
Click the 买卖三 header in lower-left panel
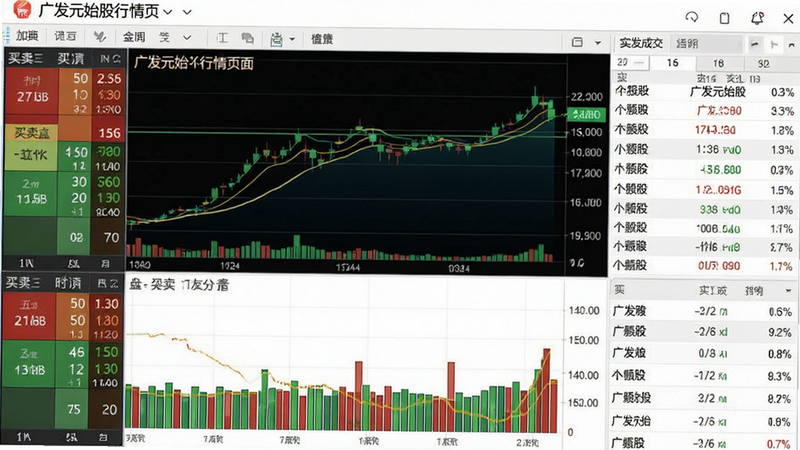[x=23, y=283]
